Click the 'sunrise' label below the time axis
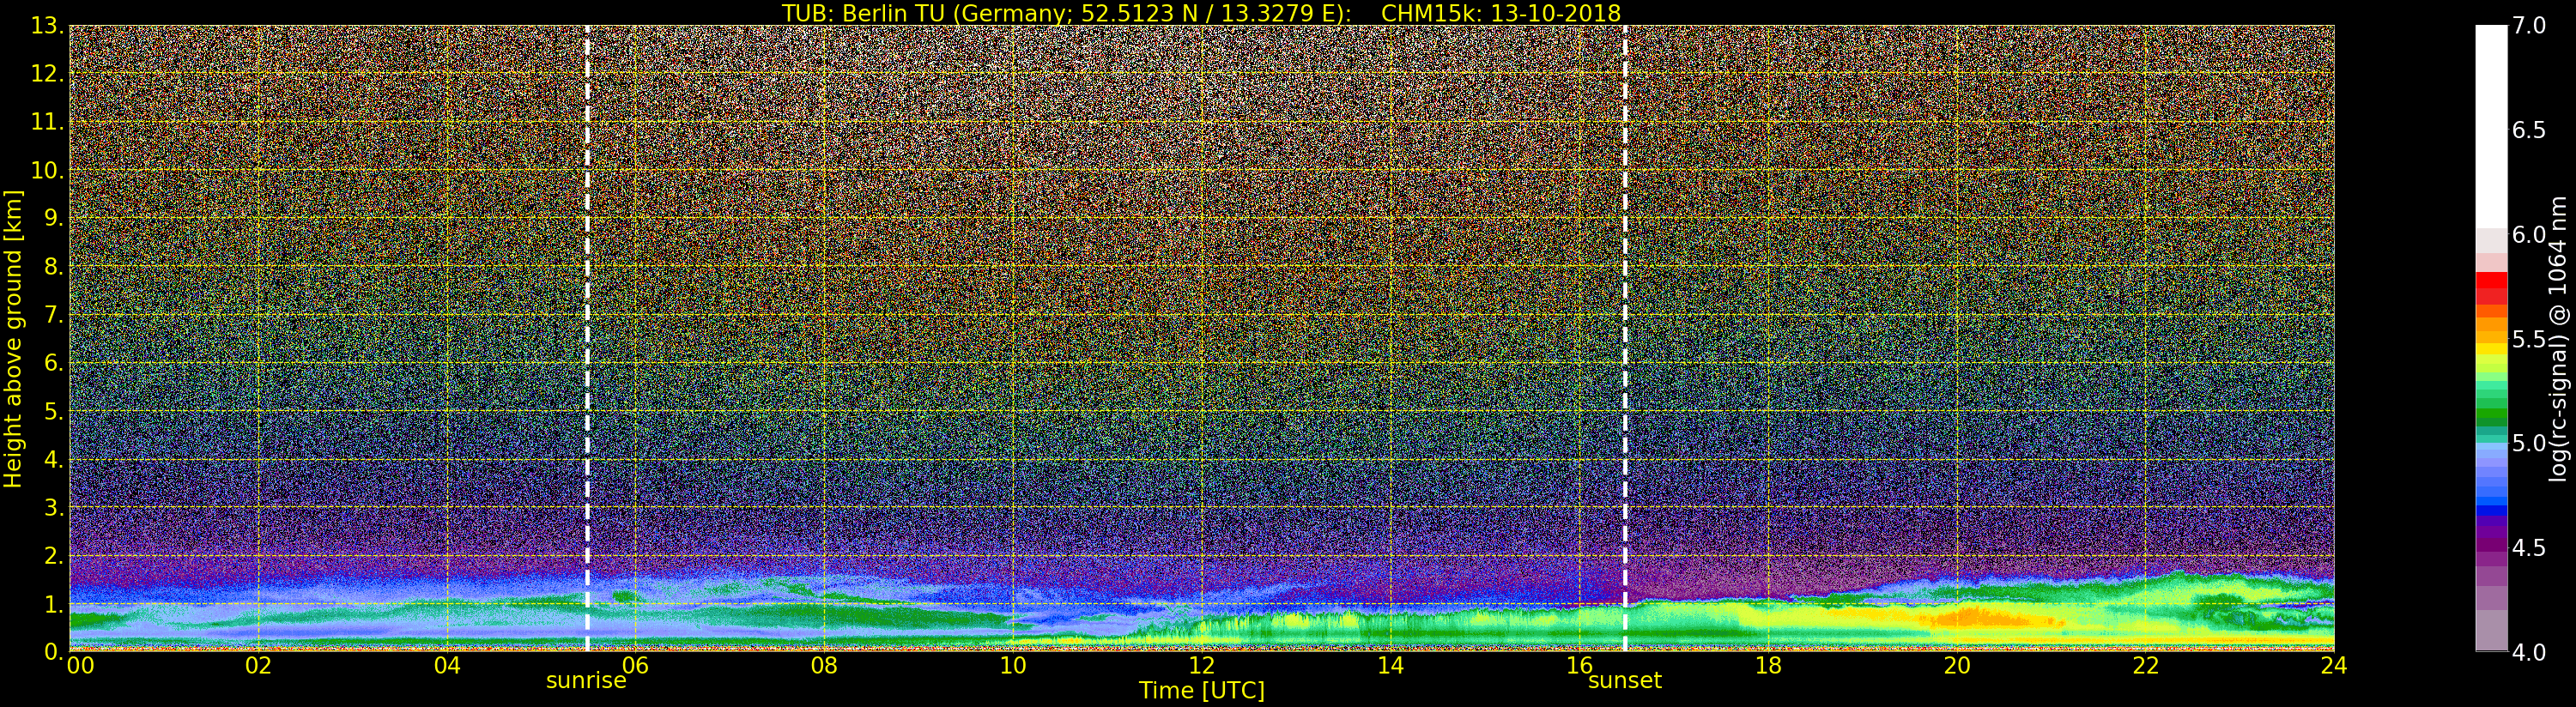Viewport: 2576px width, 707px height. pos(586,681)
